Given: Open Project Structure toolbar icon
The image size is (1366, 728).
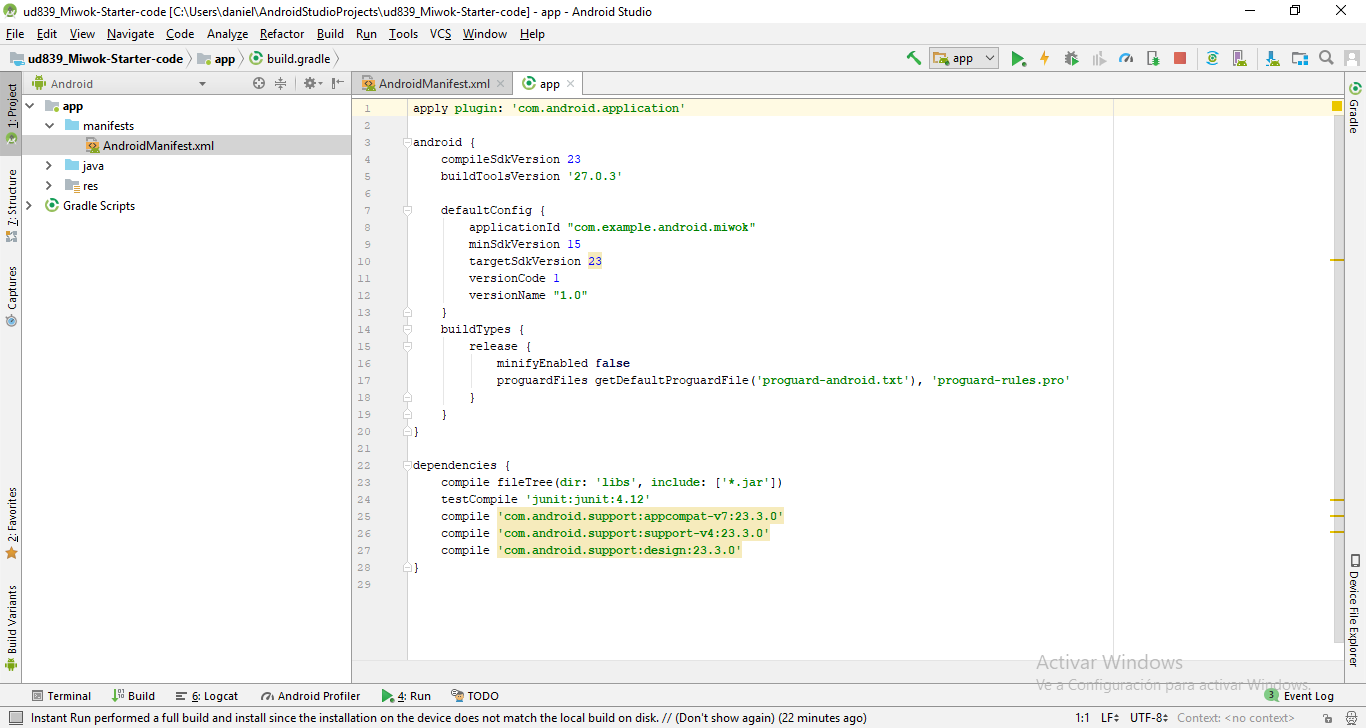Looking at the screenshot, I should (1299, 58).
